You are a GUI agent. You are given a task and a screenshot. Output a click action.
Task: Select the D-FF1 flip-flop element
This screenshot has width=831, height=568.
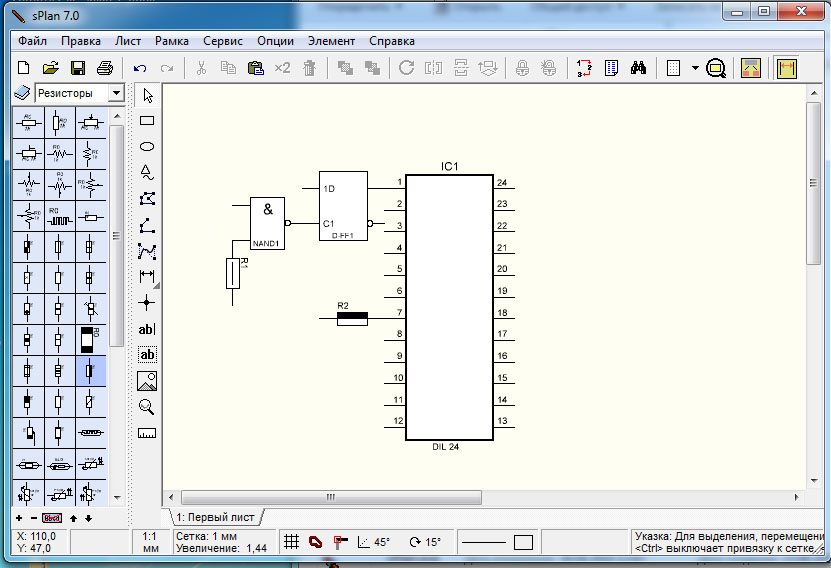343,206
